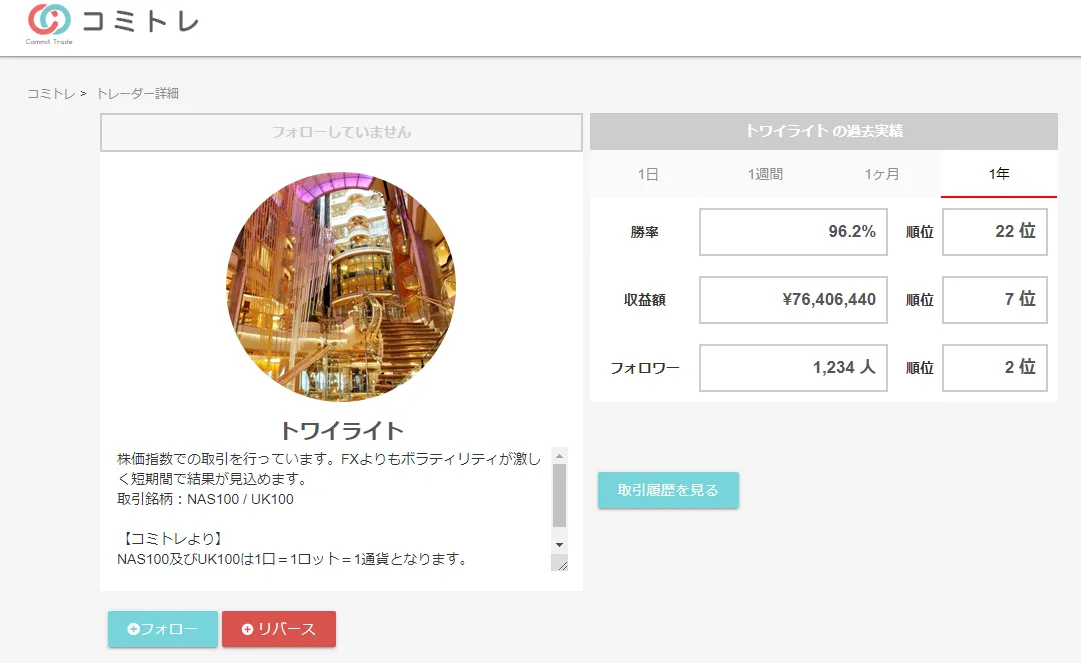Click the plus icon on リバース button
Viewport: 1081px width, 663px height.
pyautogui.click(x=248, y=629)
